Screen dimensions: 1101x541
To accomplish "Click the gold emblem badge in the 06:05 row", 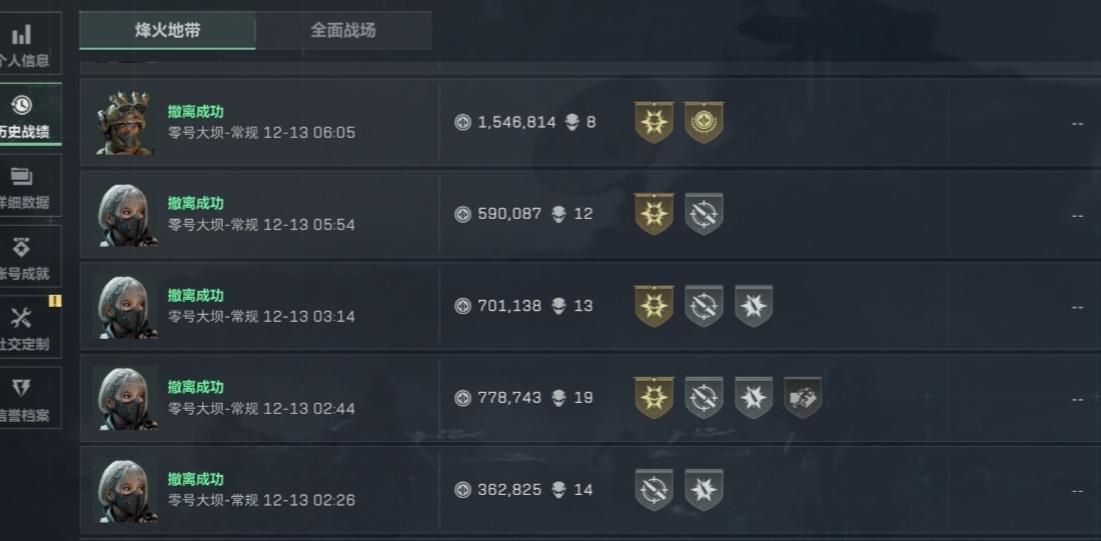I will 704,122.
